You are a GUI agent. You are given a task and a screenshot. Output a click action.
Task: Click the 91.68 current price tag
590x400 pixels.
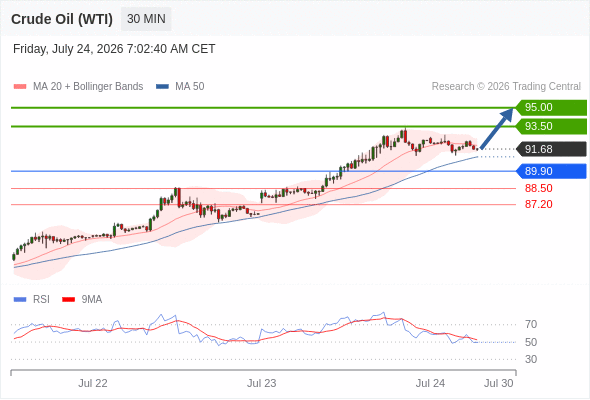click(x=551, y=149)
